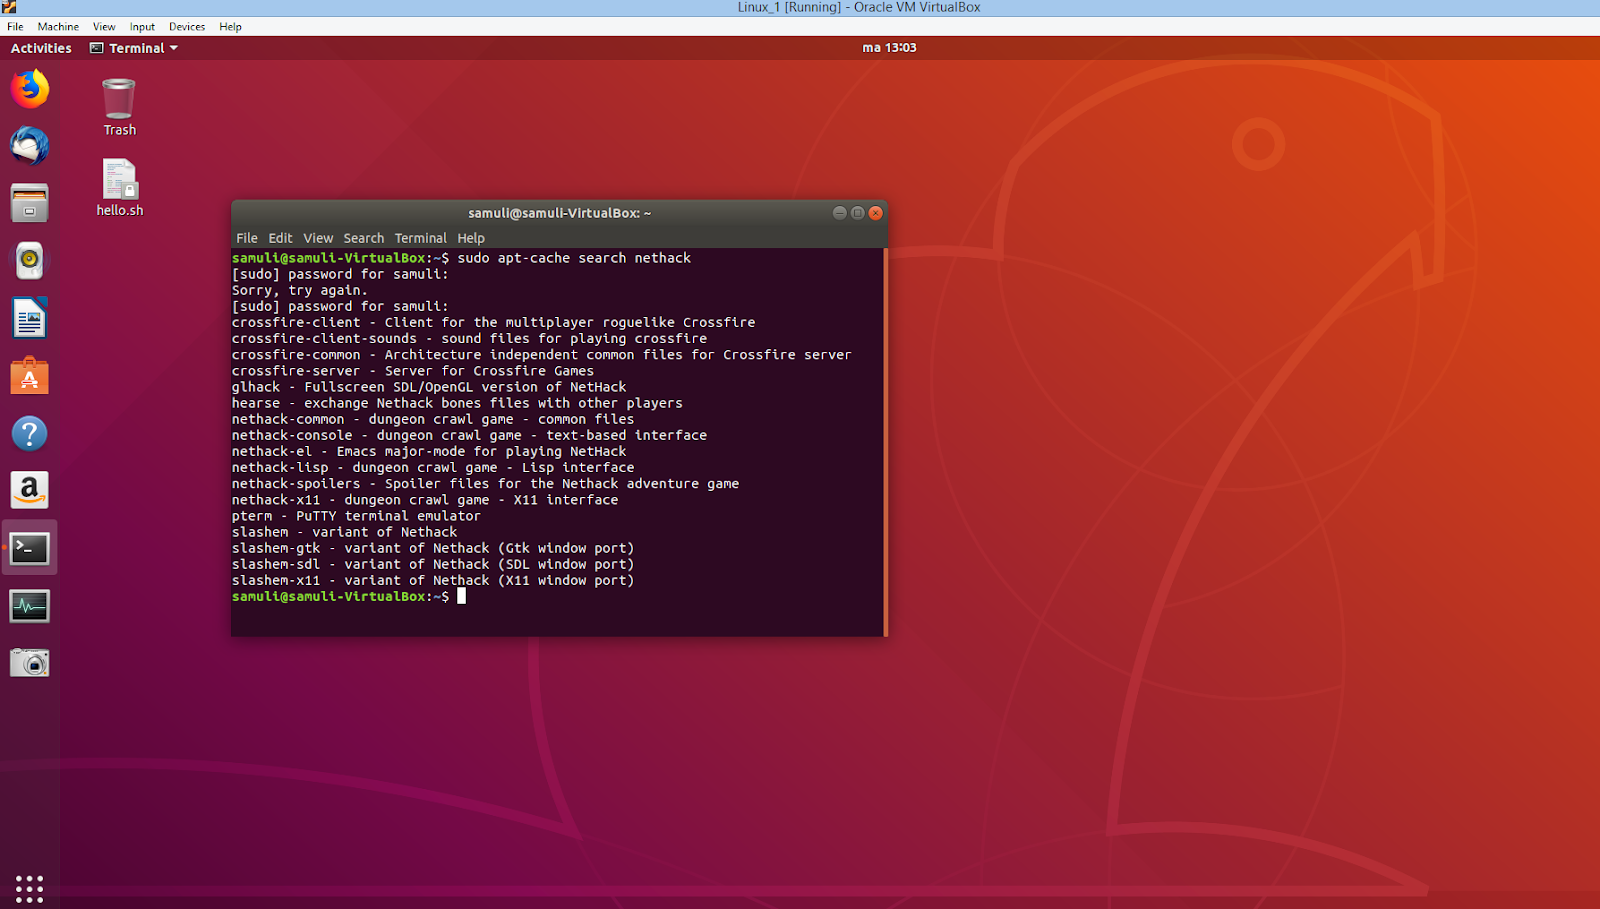Launch the Amazon shortcut icon
This screenshot has height=909, width=1600.
(x=29, y=490)
